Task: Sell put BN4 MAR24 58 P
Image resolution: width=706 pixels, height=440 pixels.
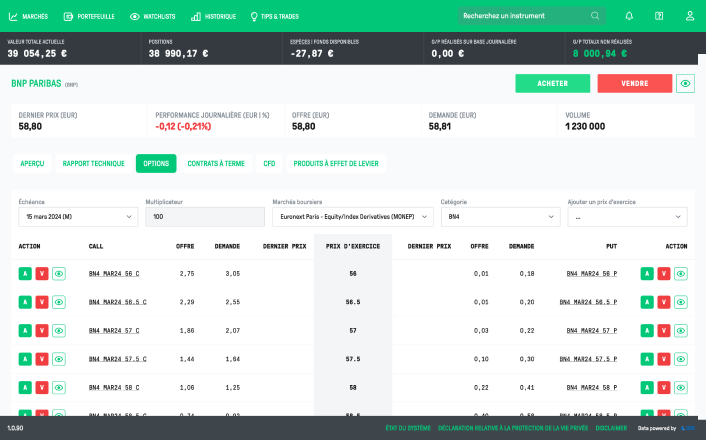Action: coord(664,387)
